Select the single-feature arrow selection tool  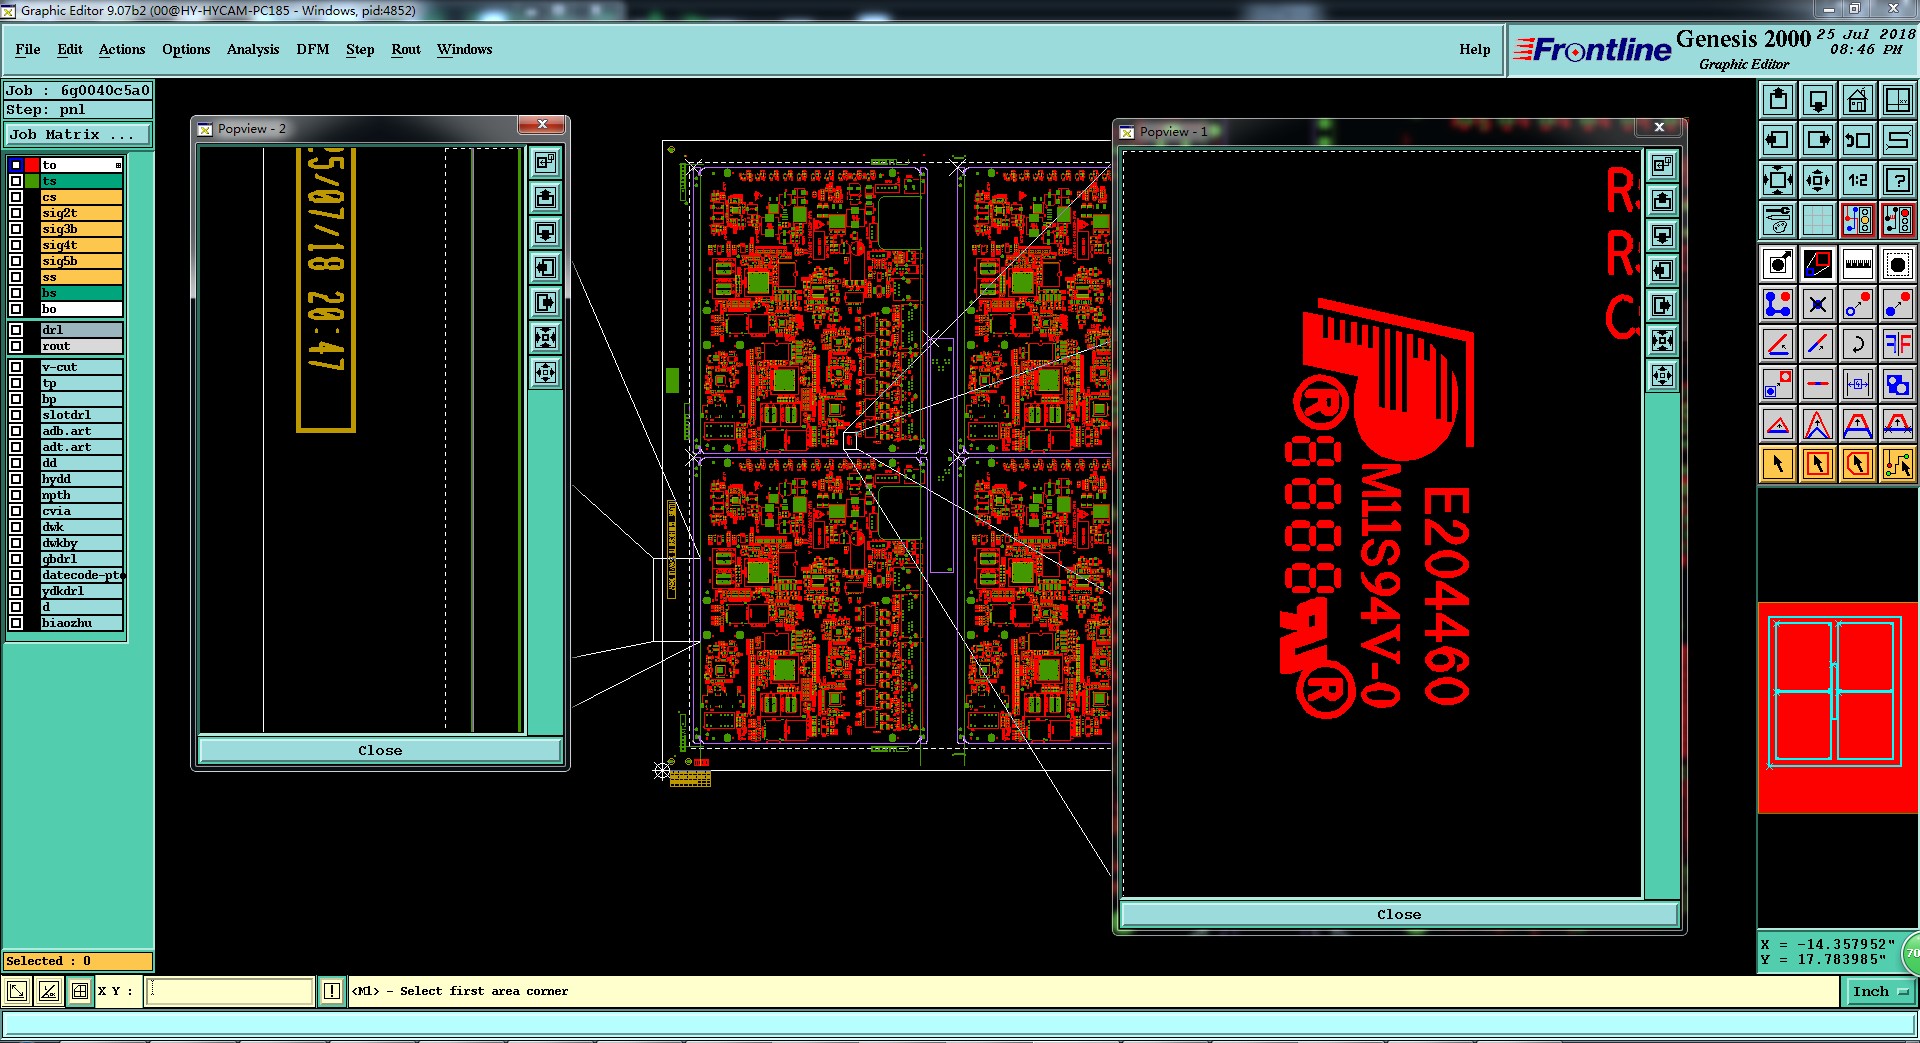(1778, 464)
